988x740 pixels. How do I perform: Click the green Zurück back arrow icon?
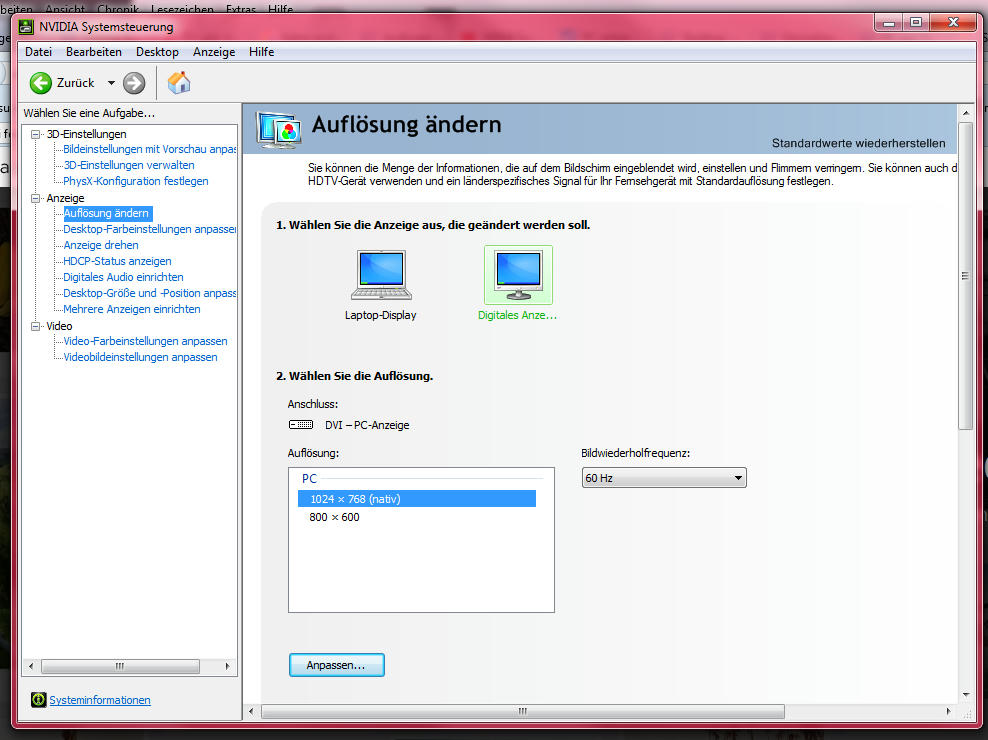[x=41, y=83]
